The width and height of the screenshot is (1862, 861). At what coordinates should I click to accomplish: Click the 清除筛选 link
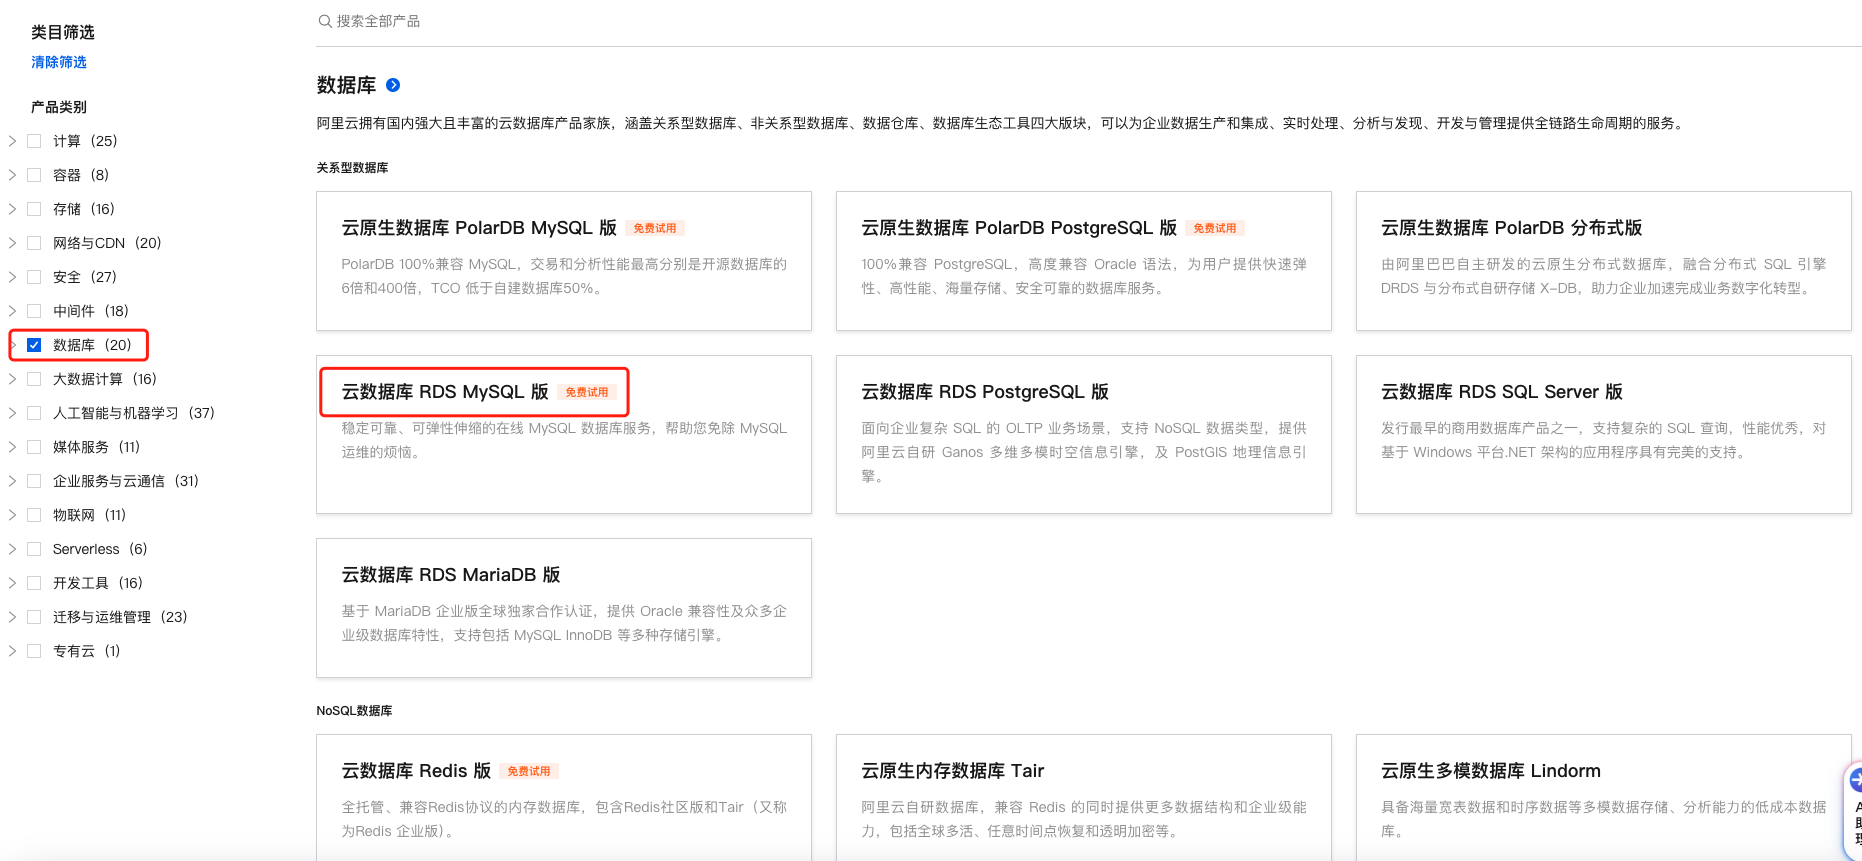59,62
